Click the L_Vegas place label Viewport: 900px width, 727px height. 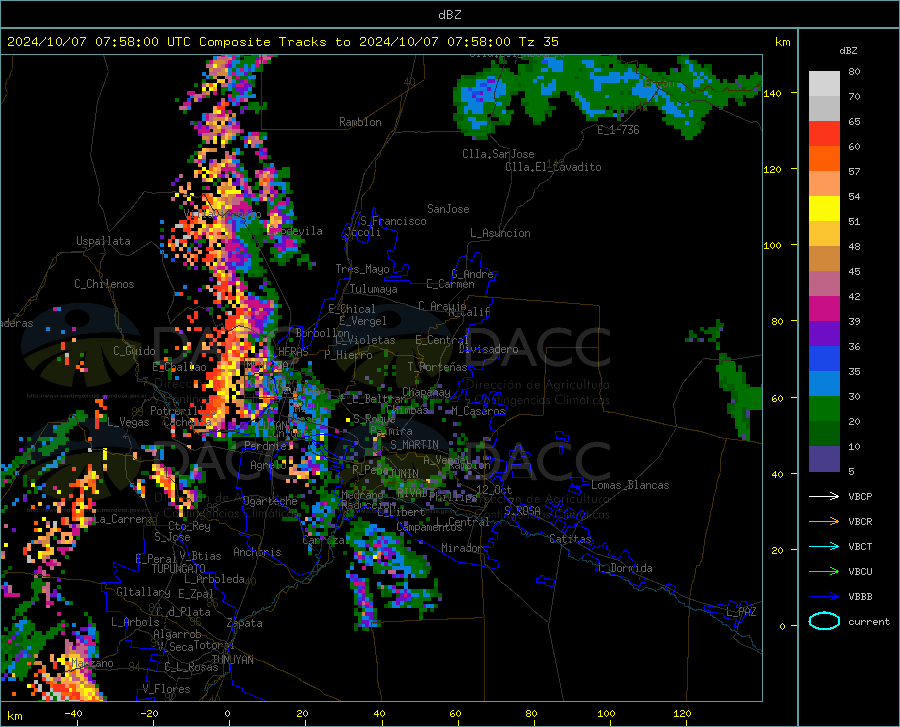click(128, 422)
